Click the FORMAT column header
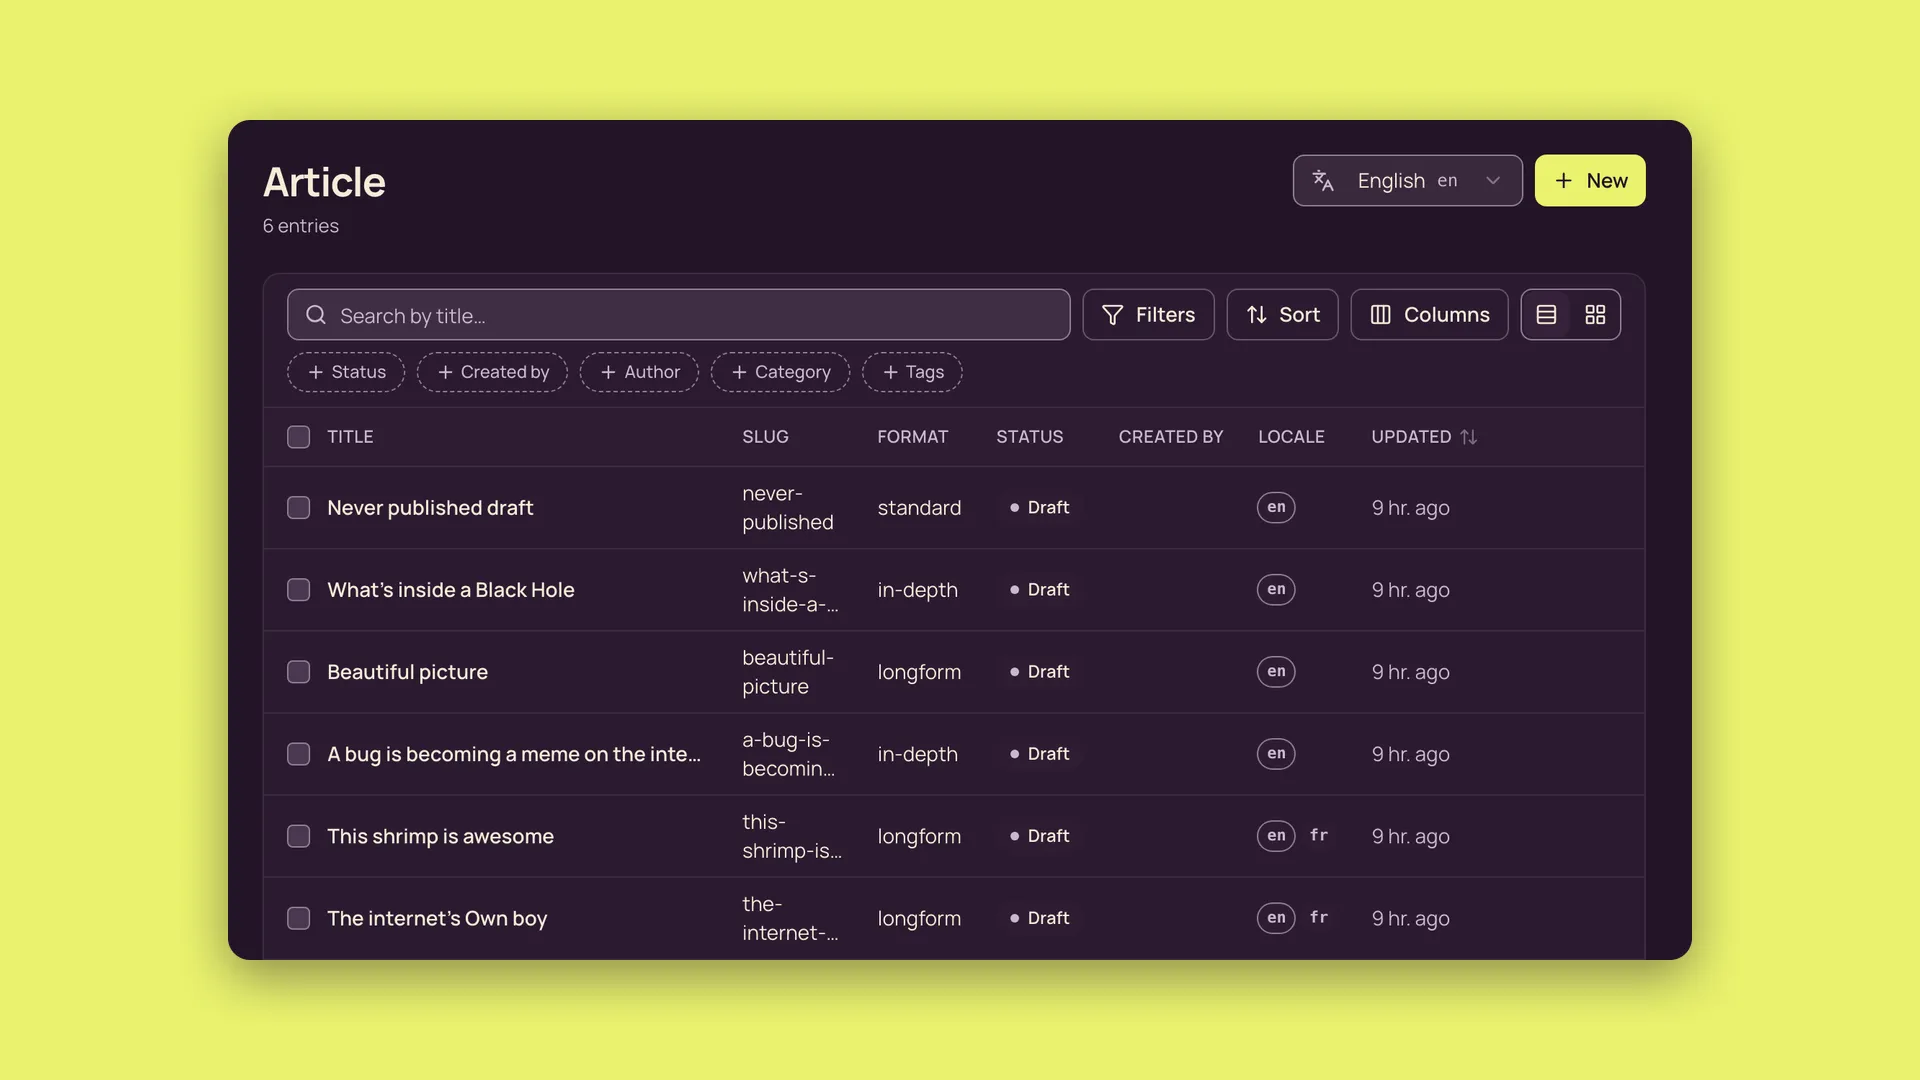The image size is (1920, 1080). pyautogui.click(x=912, y=437)
